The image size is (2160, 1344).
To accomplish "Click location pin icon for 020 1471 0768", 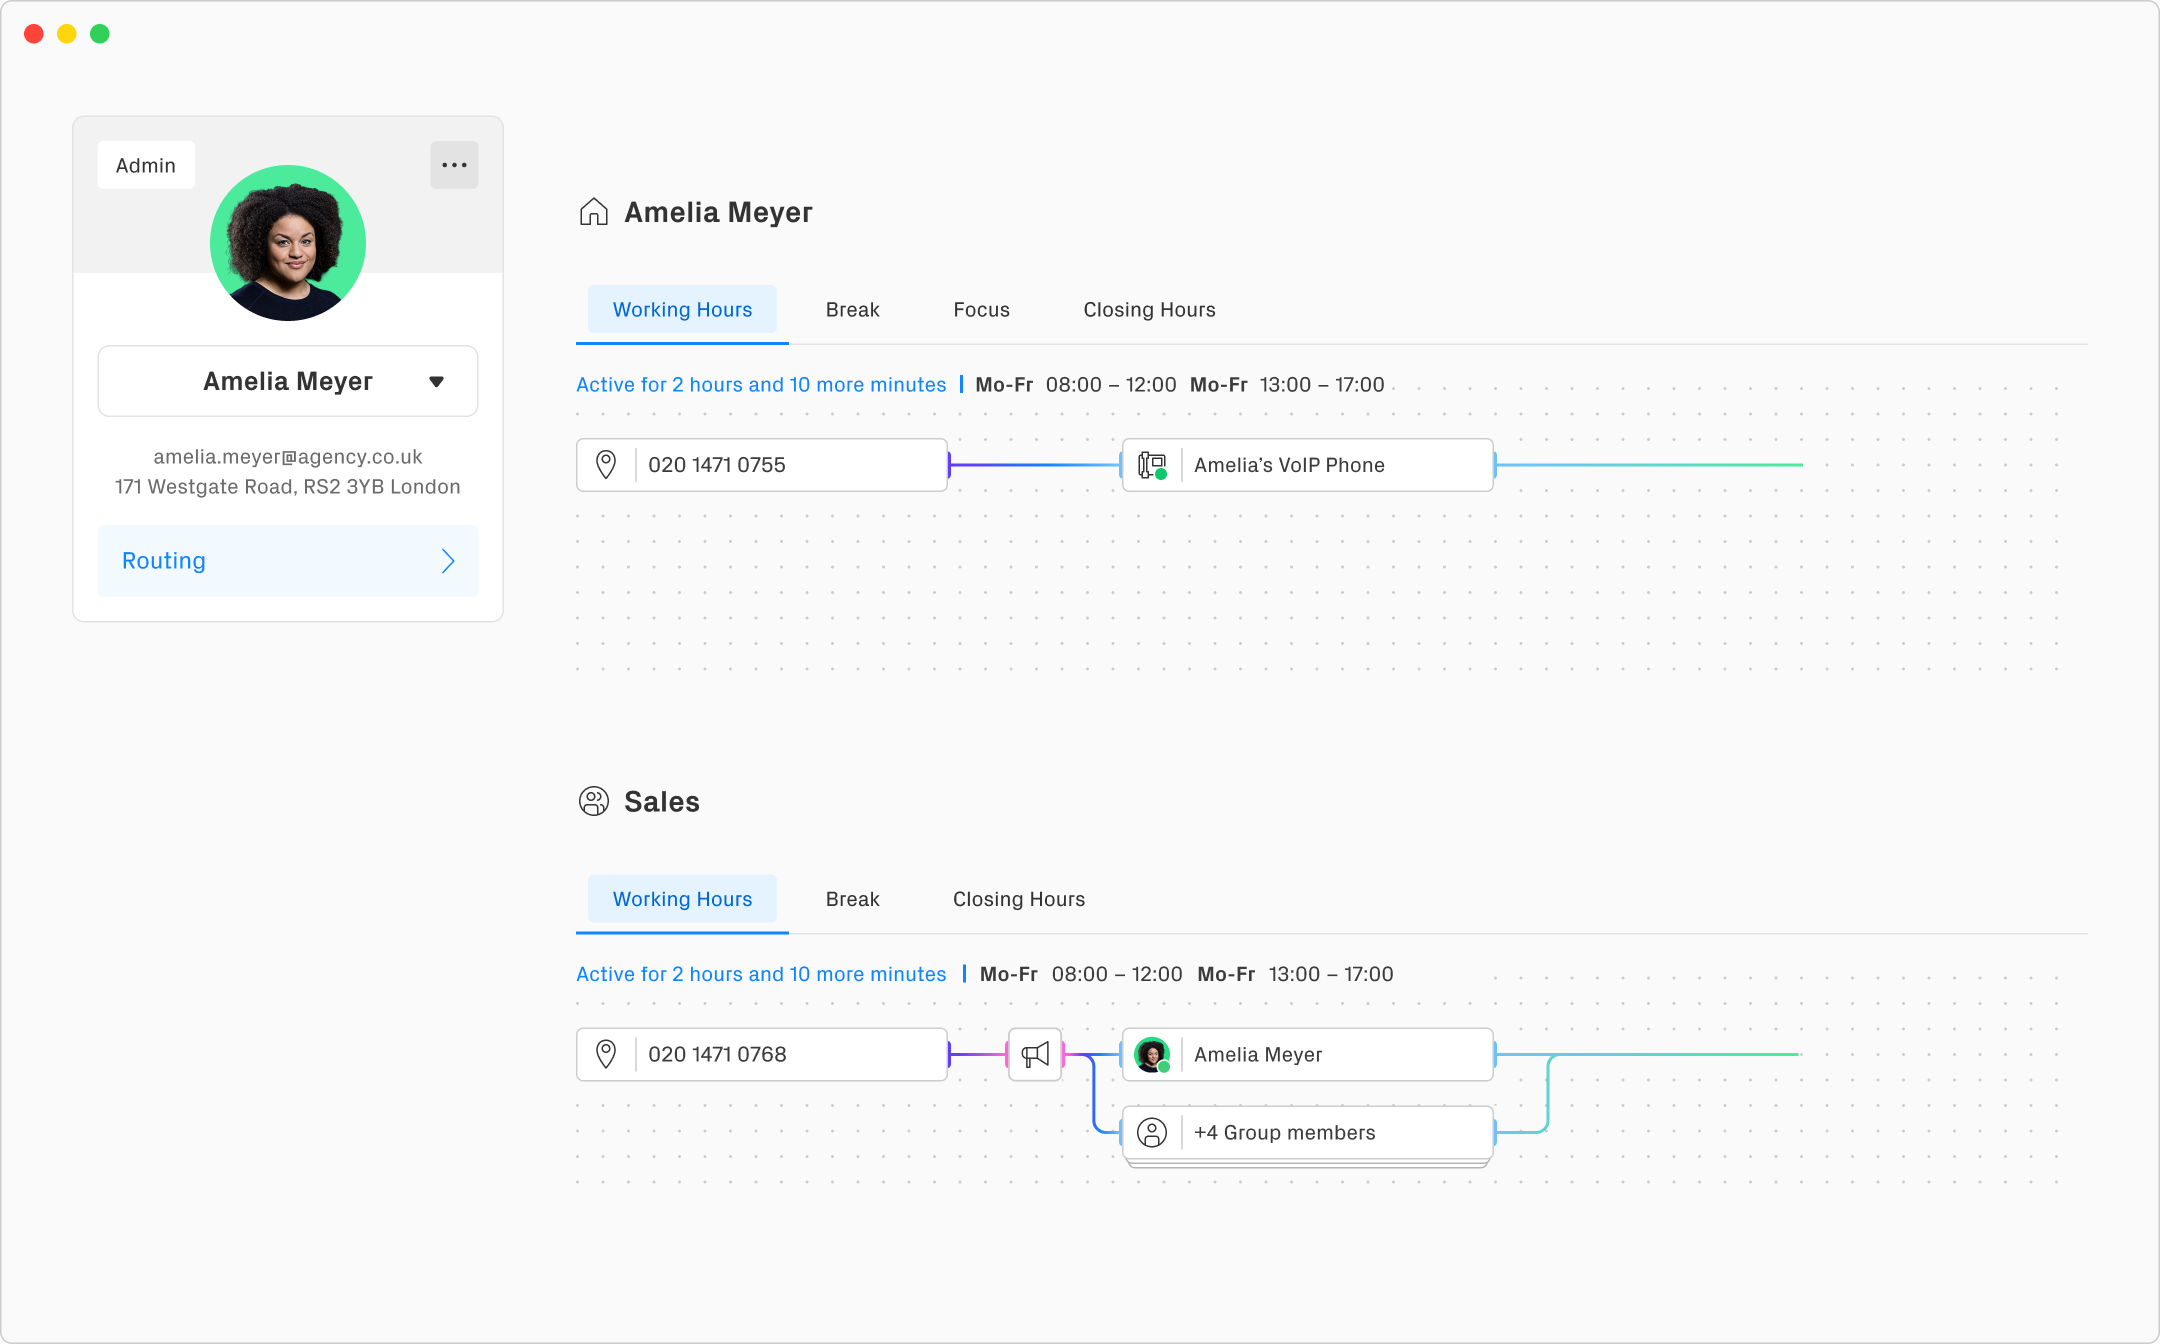I will click(606, 1054).
